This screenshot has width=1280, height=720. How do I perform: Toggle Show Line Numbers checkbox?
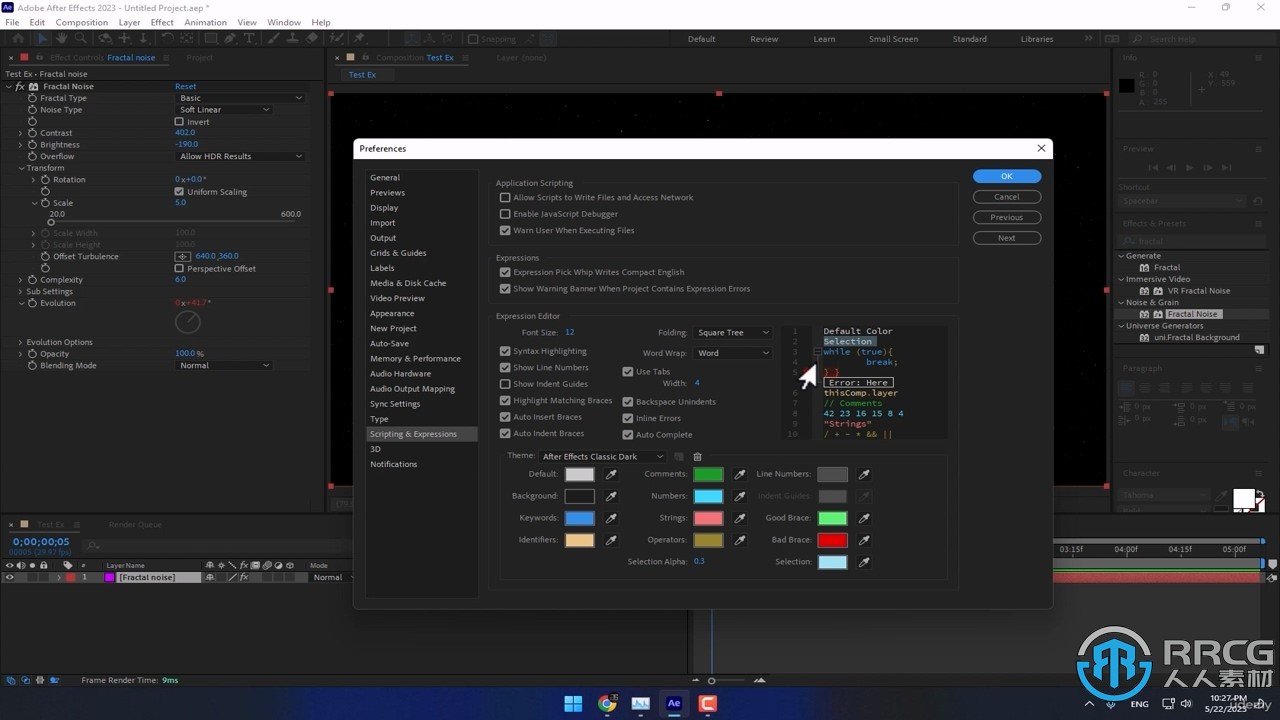pos(505,368)
